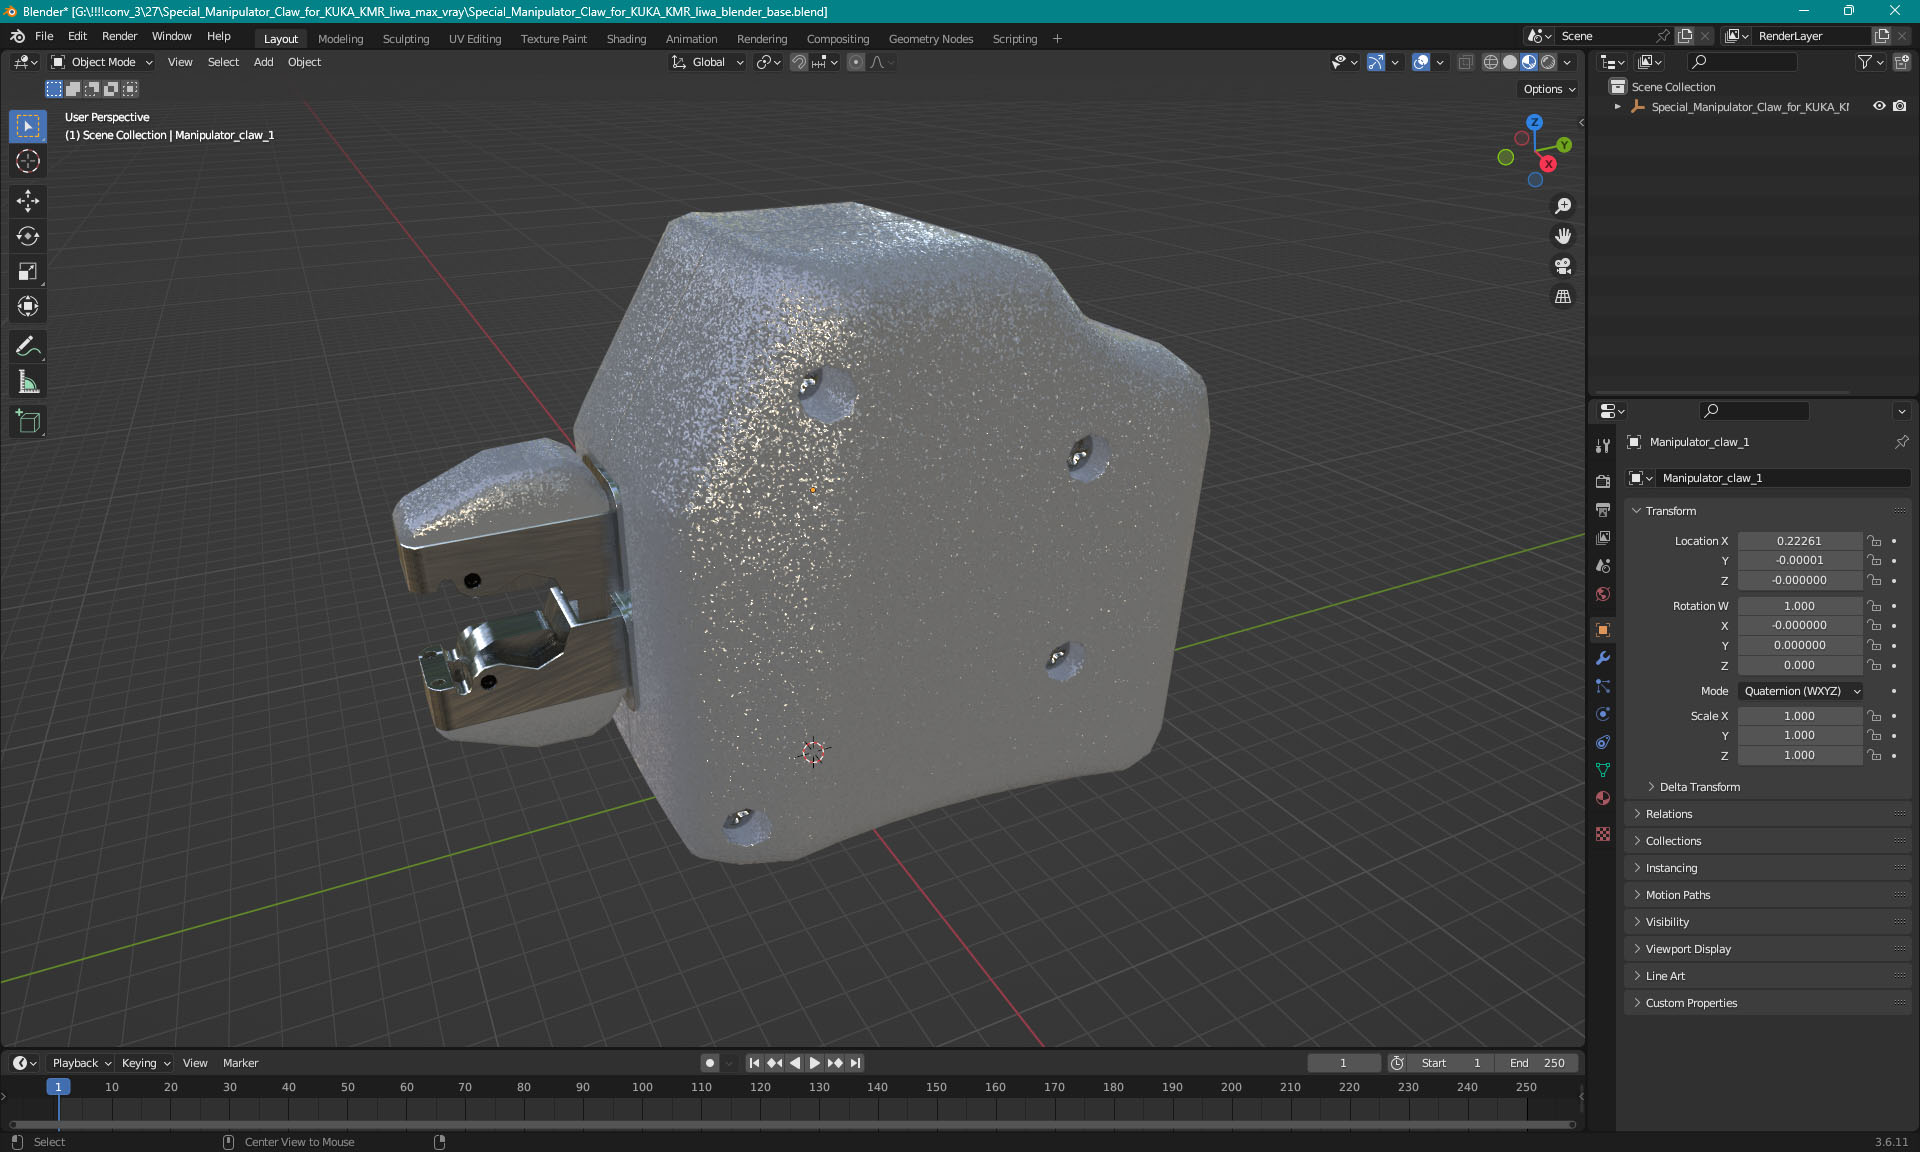
Task: Switch to the UV Editing workspace tab
Action: [x=475, y=39]
